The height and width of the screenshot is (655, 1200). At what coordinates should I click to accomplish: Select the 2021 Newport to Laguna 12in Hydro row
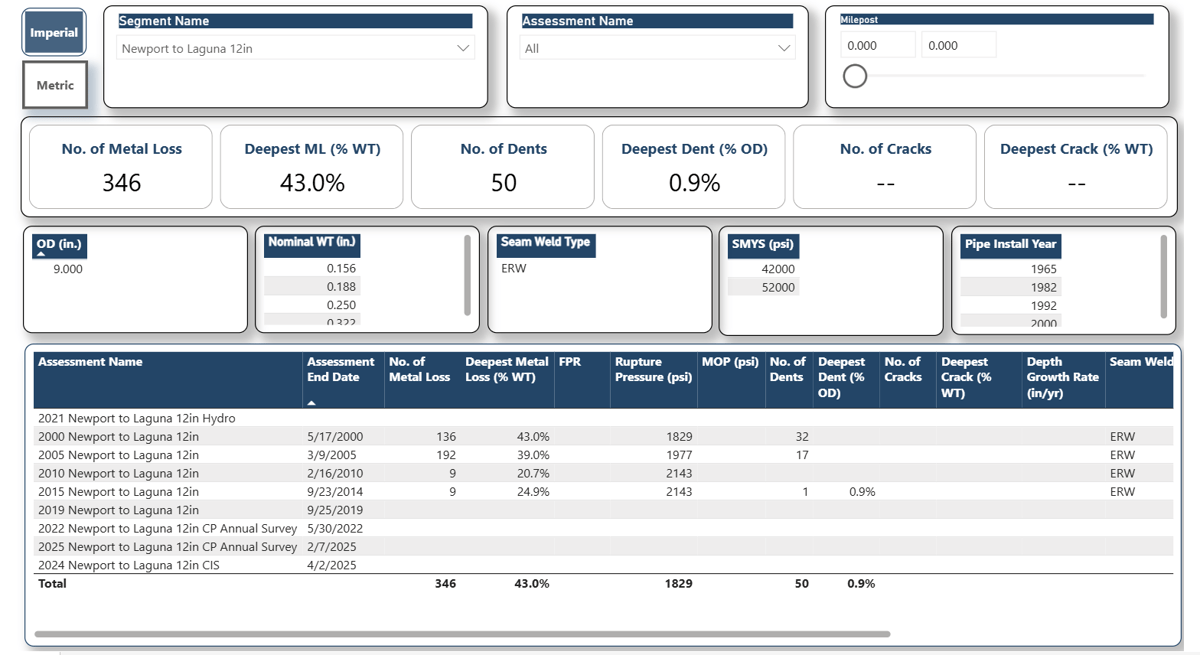[x=136, y=418]
